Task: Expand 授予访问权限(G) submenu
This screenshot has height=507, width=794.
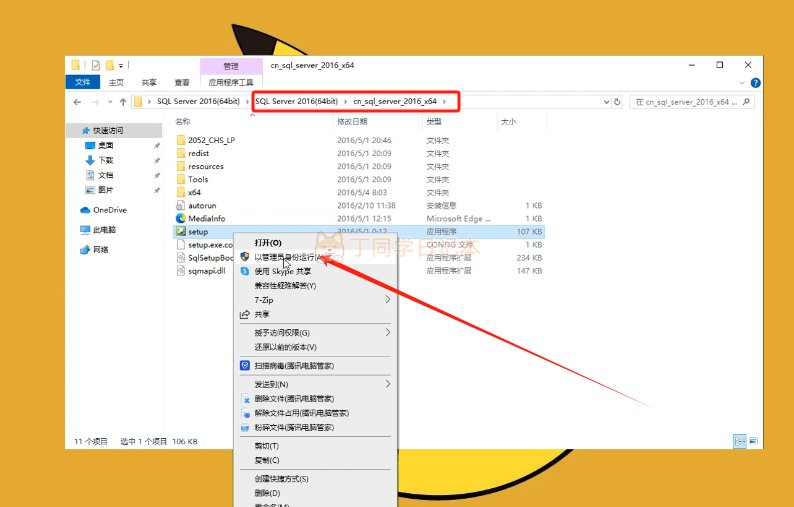Action: tap(315, 333)
